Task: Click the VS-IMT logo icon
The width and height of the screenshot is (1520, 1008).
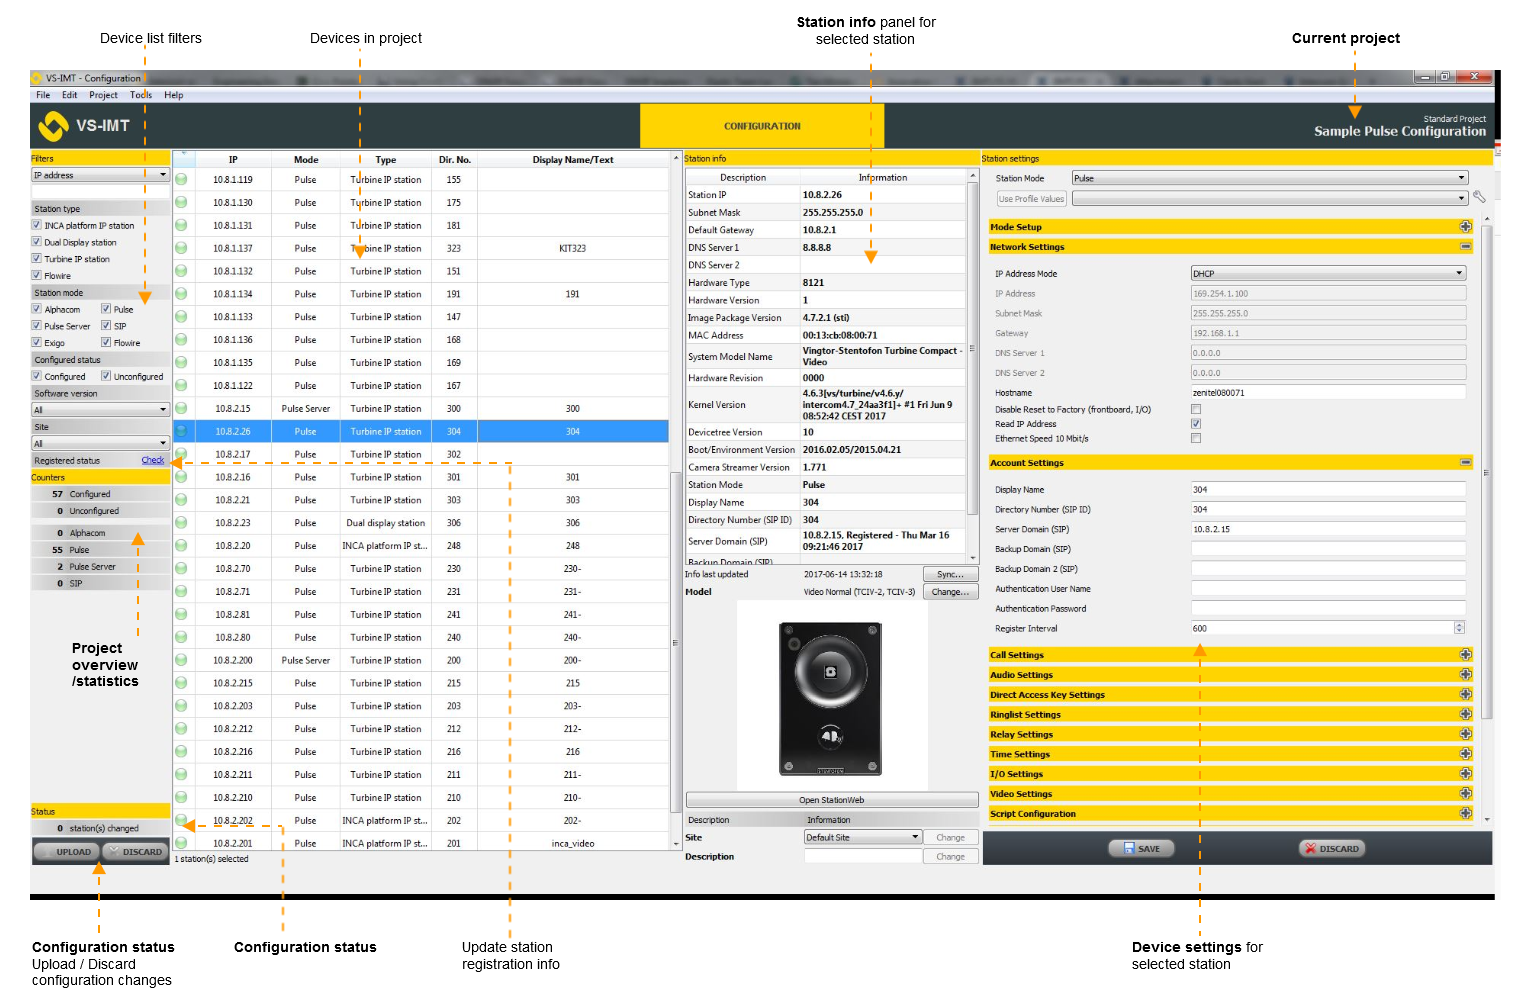Action: [x=53, y=126]
